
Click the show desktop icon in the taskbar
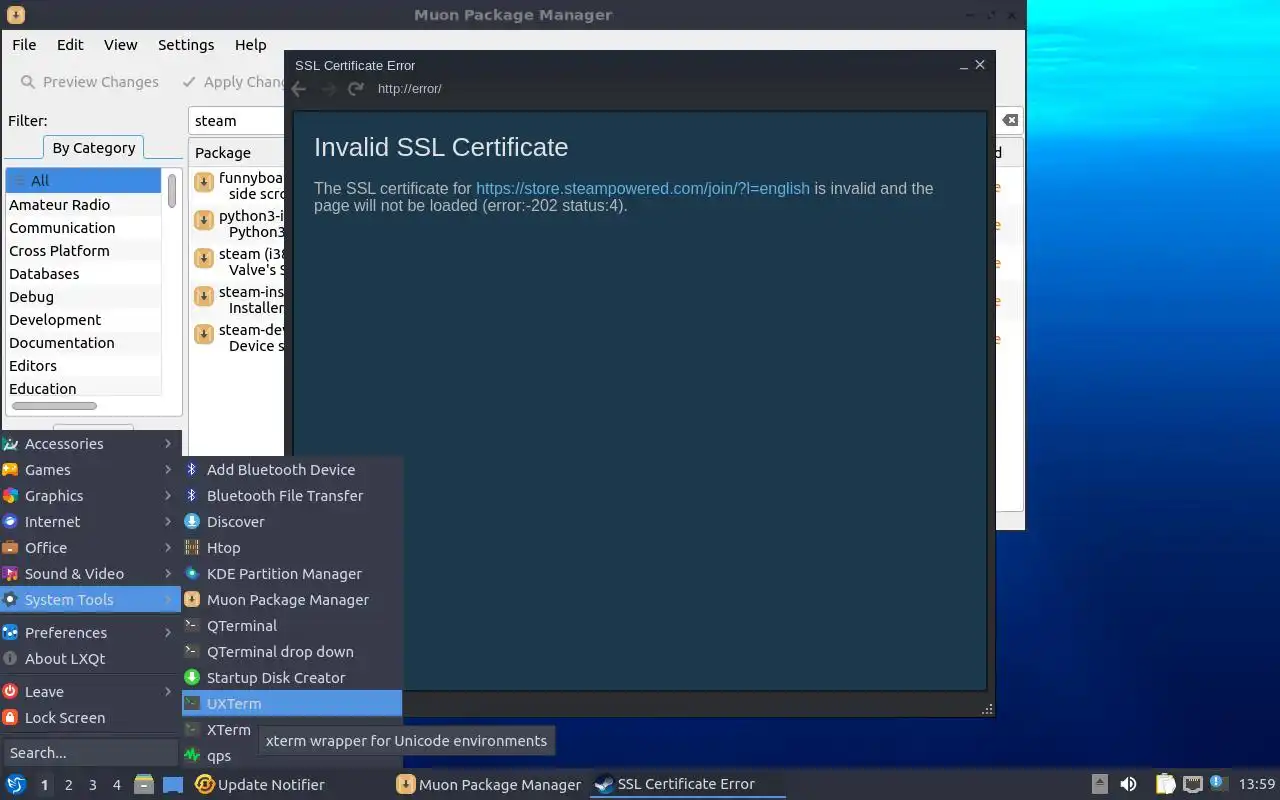click(x=173, y=784)
